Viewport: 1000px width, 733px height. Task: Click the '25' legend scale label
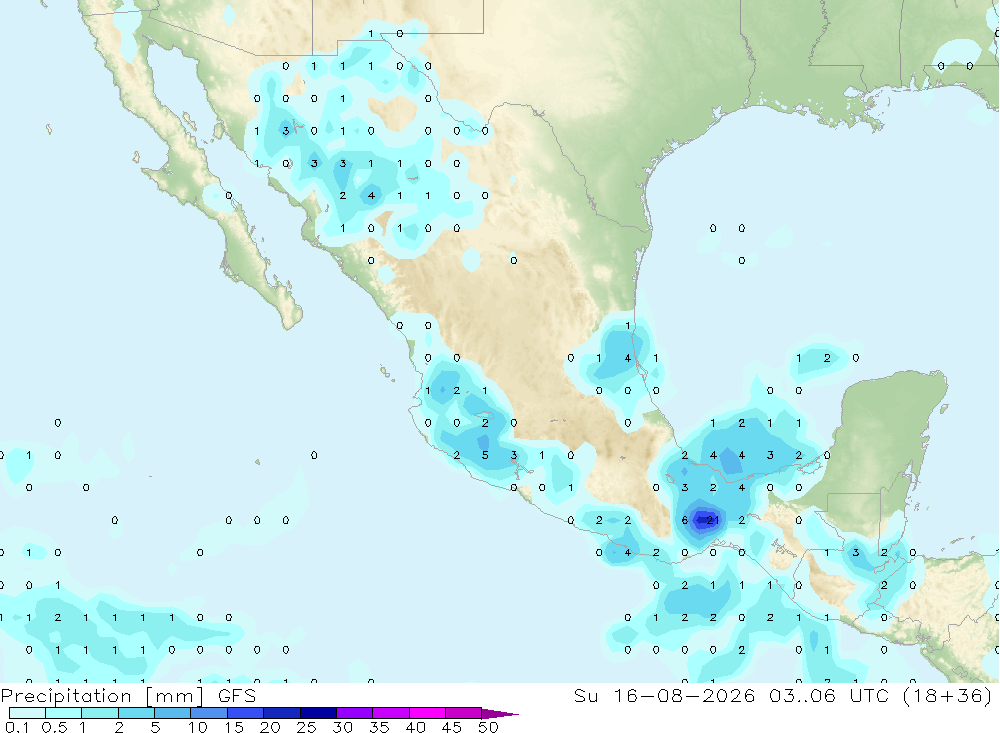306,727
